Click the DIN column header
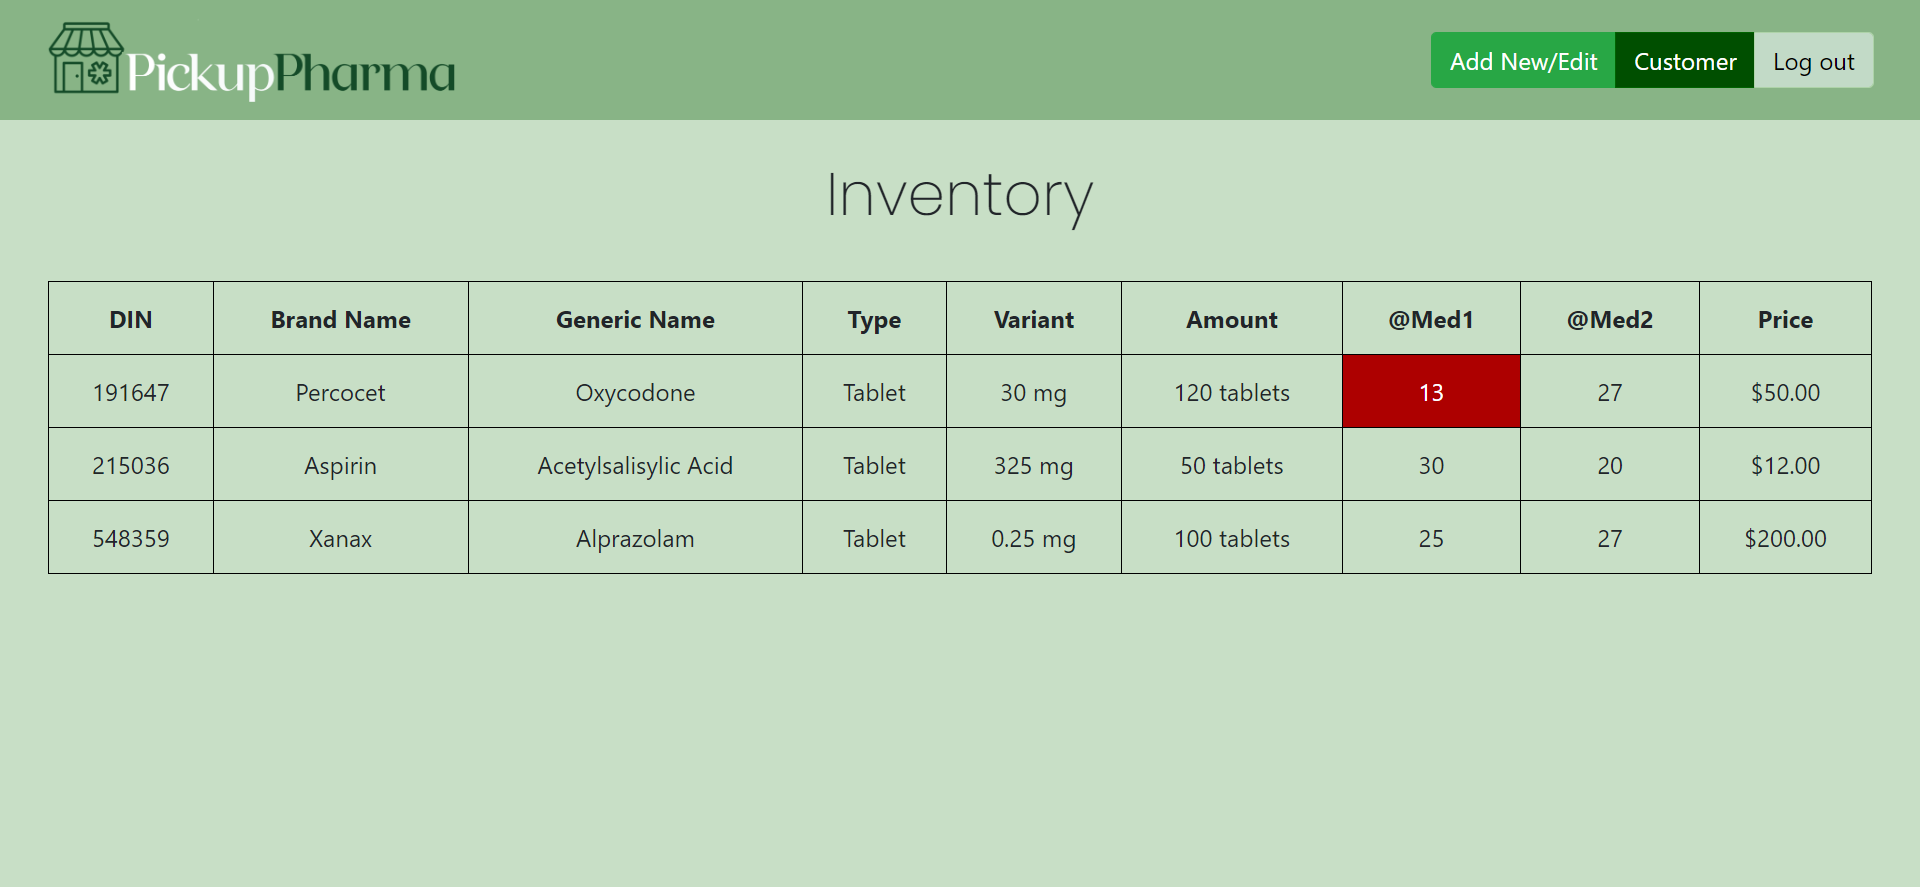 click(131, 319)
